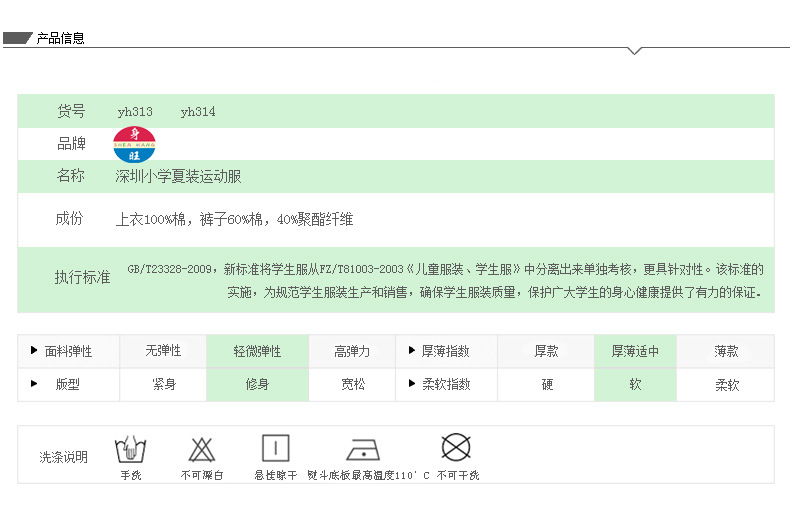Viewport: 790px width, 513px height.
Task: Click the red and blue brand logo
Action: click(x=134, y=144)
